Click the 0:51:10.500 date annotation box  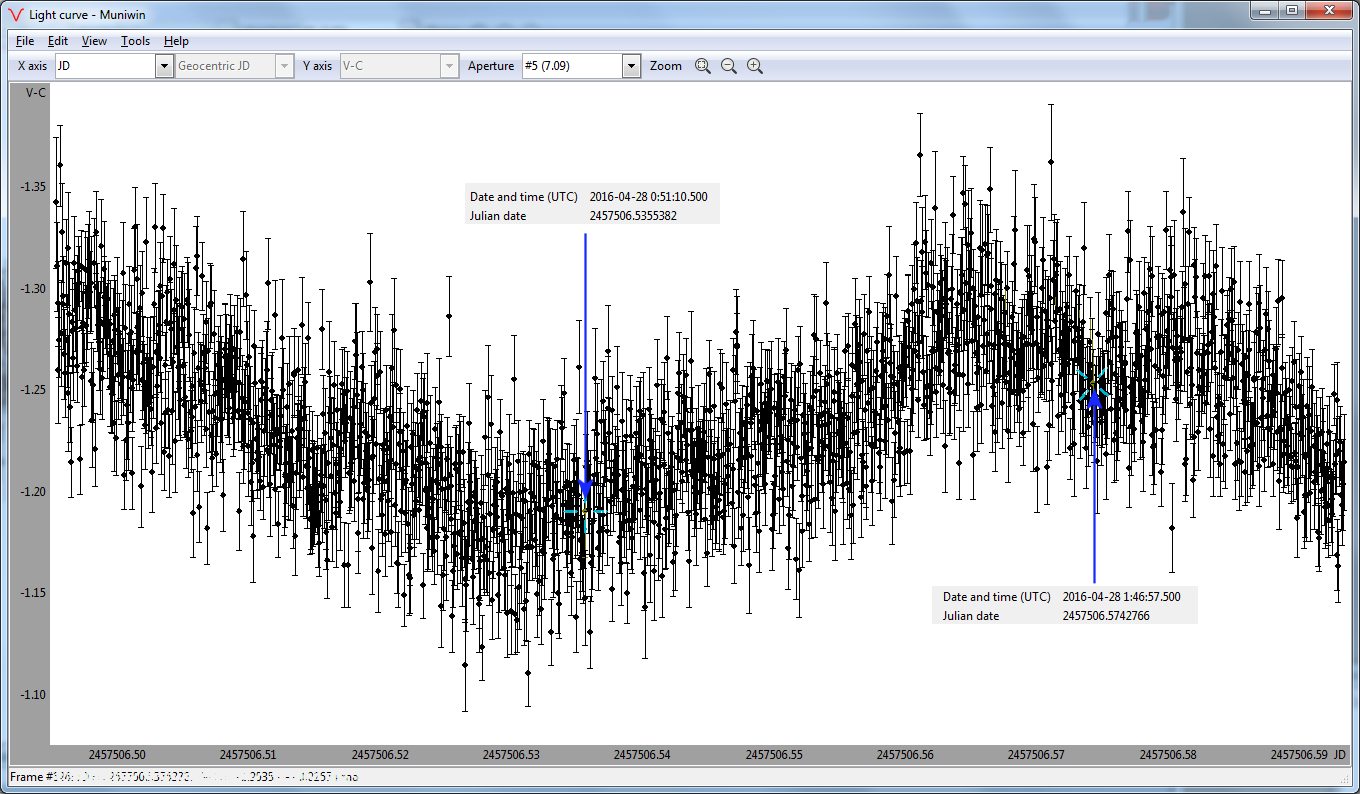[592, 206]
